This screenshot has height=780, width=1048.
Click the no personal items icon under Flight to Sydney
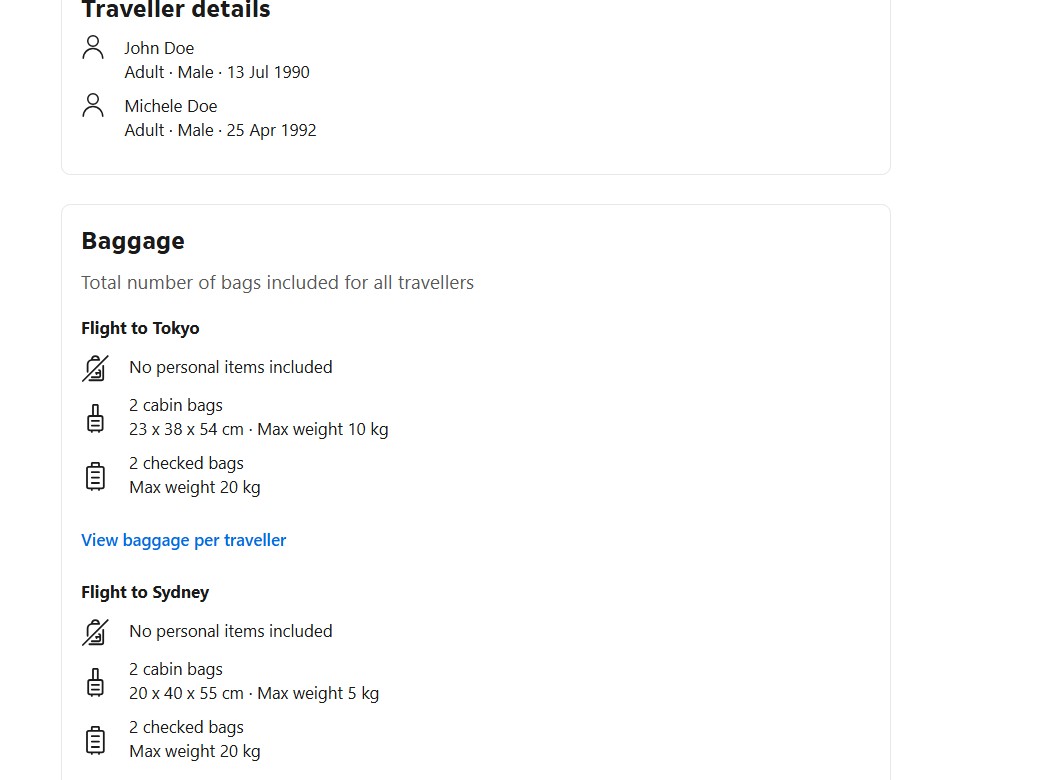tap(95, 632)
